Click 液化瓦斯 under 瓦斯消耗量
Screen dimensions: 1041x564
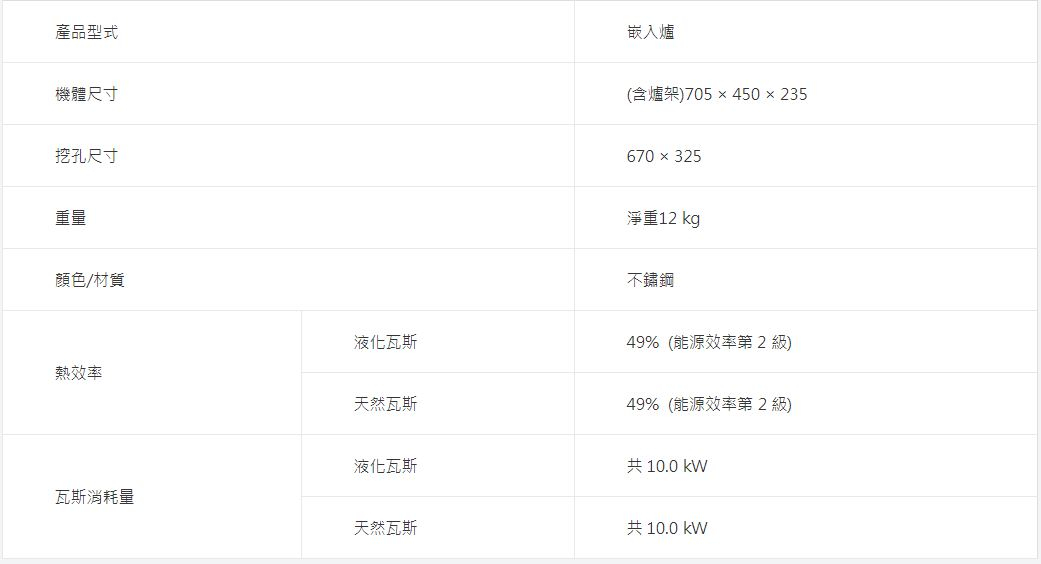[x=385, y=466]
